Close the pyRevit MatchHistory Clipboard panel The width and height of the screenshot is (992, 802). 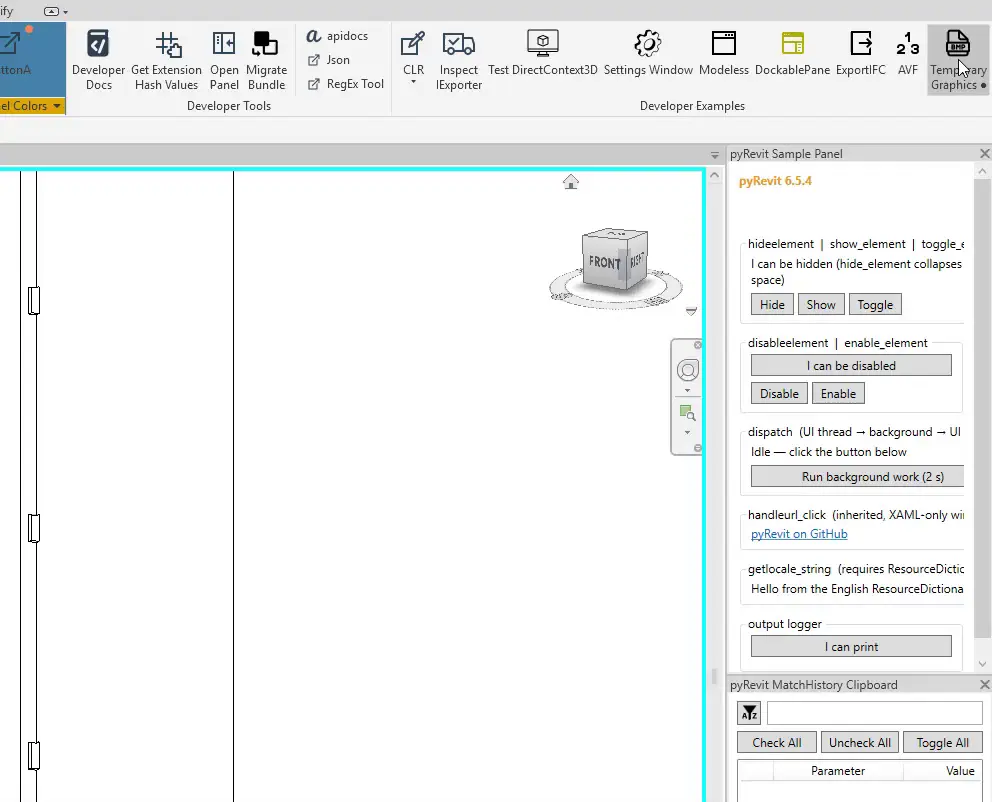[x=984, y=684]
